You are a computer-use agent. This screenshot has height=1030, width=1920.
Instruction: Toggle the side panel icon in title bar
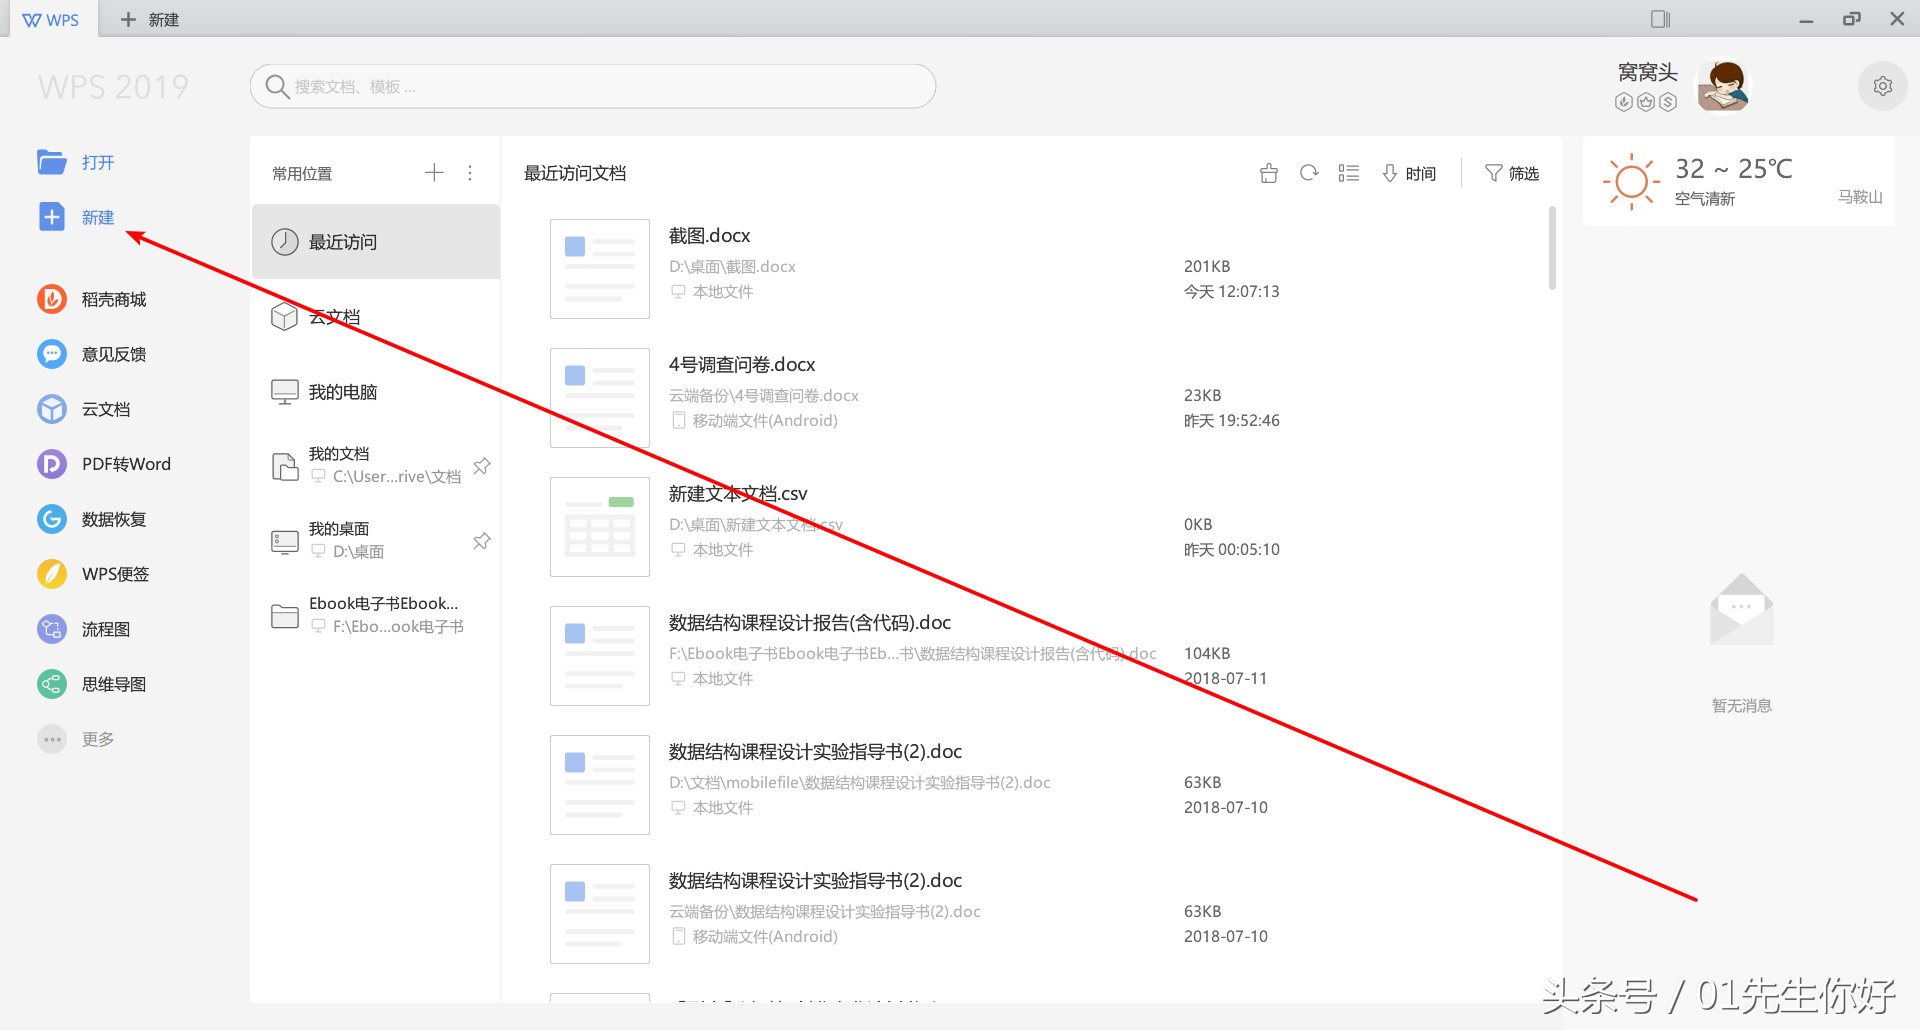[1661, 19]
